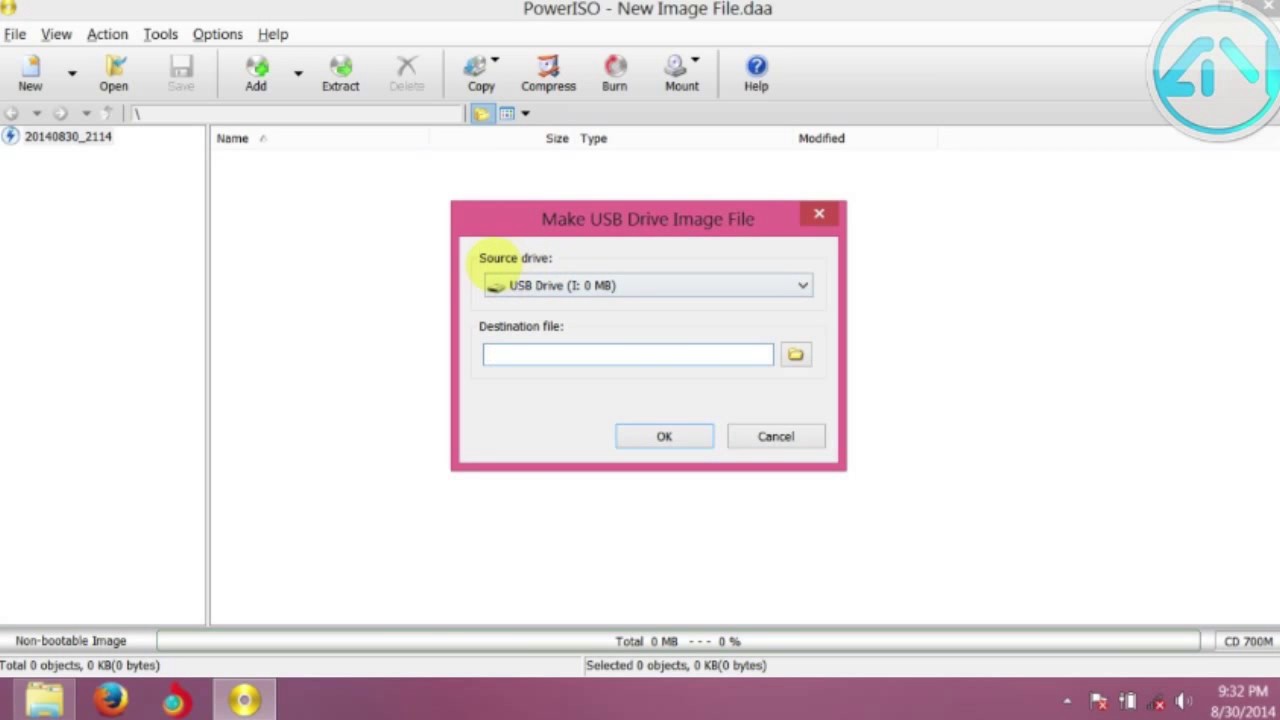1280x720 pixels.
Task: Open File Explorer from the taskbar
Action: tap(44, 699)
